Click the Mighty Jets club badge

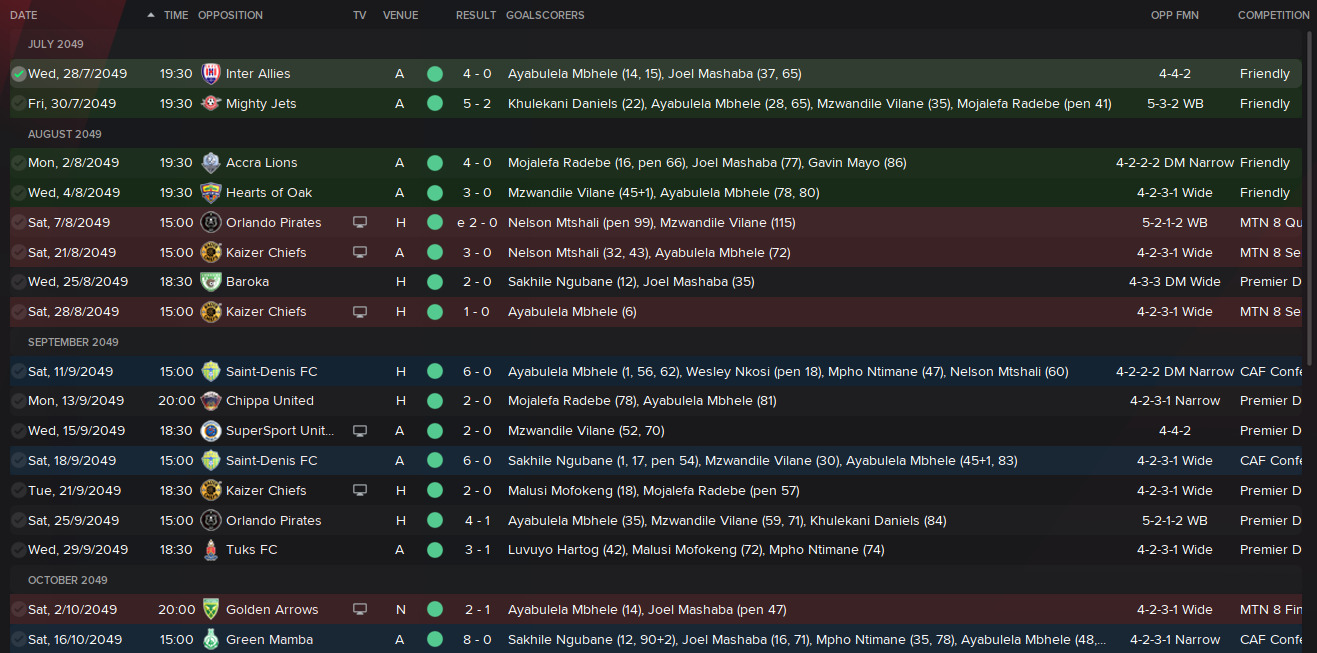click(x=210, y=103)
